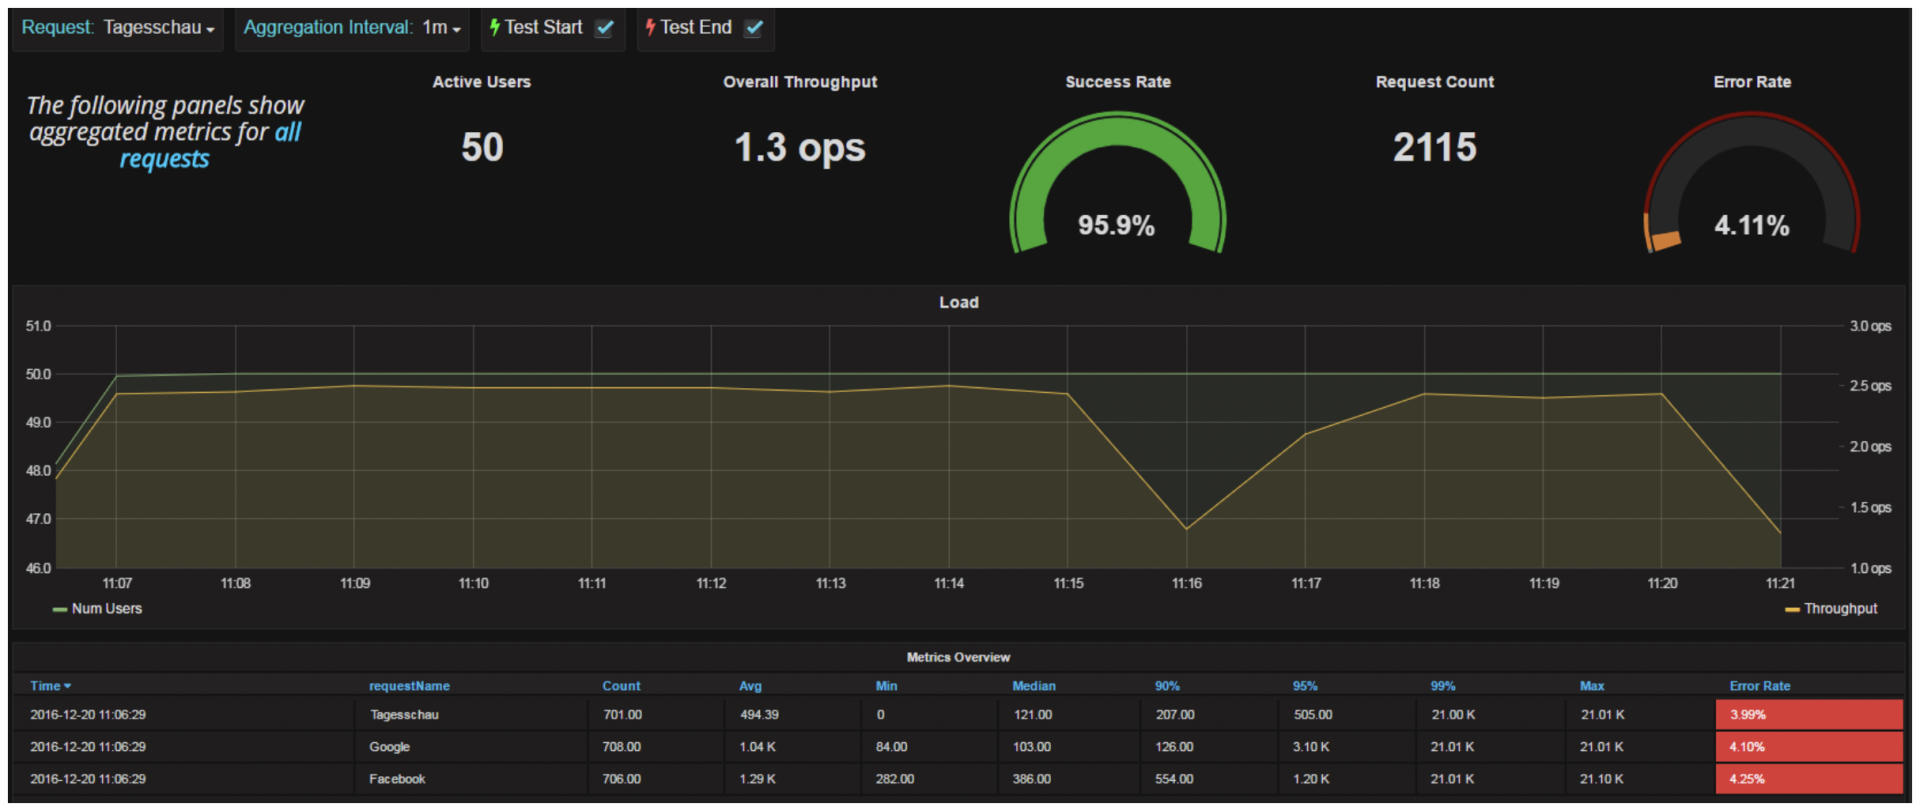Click the 11:10 time axis label
Viewport: 1920px width, 811px height.
[x=473, y=583]
